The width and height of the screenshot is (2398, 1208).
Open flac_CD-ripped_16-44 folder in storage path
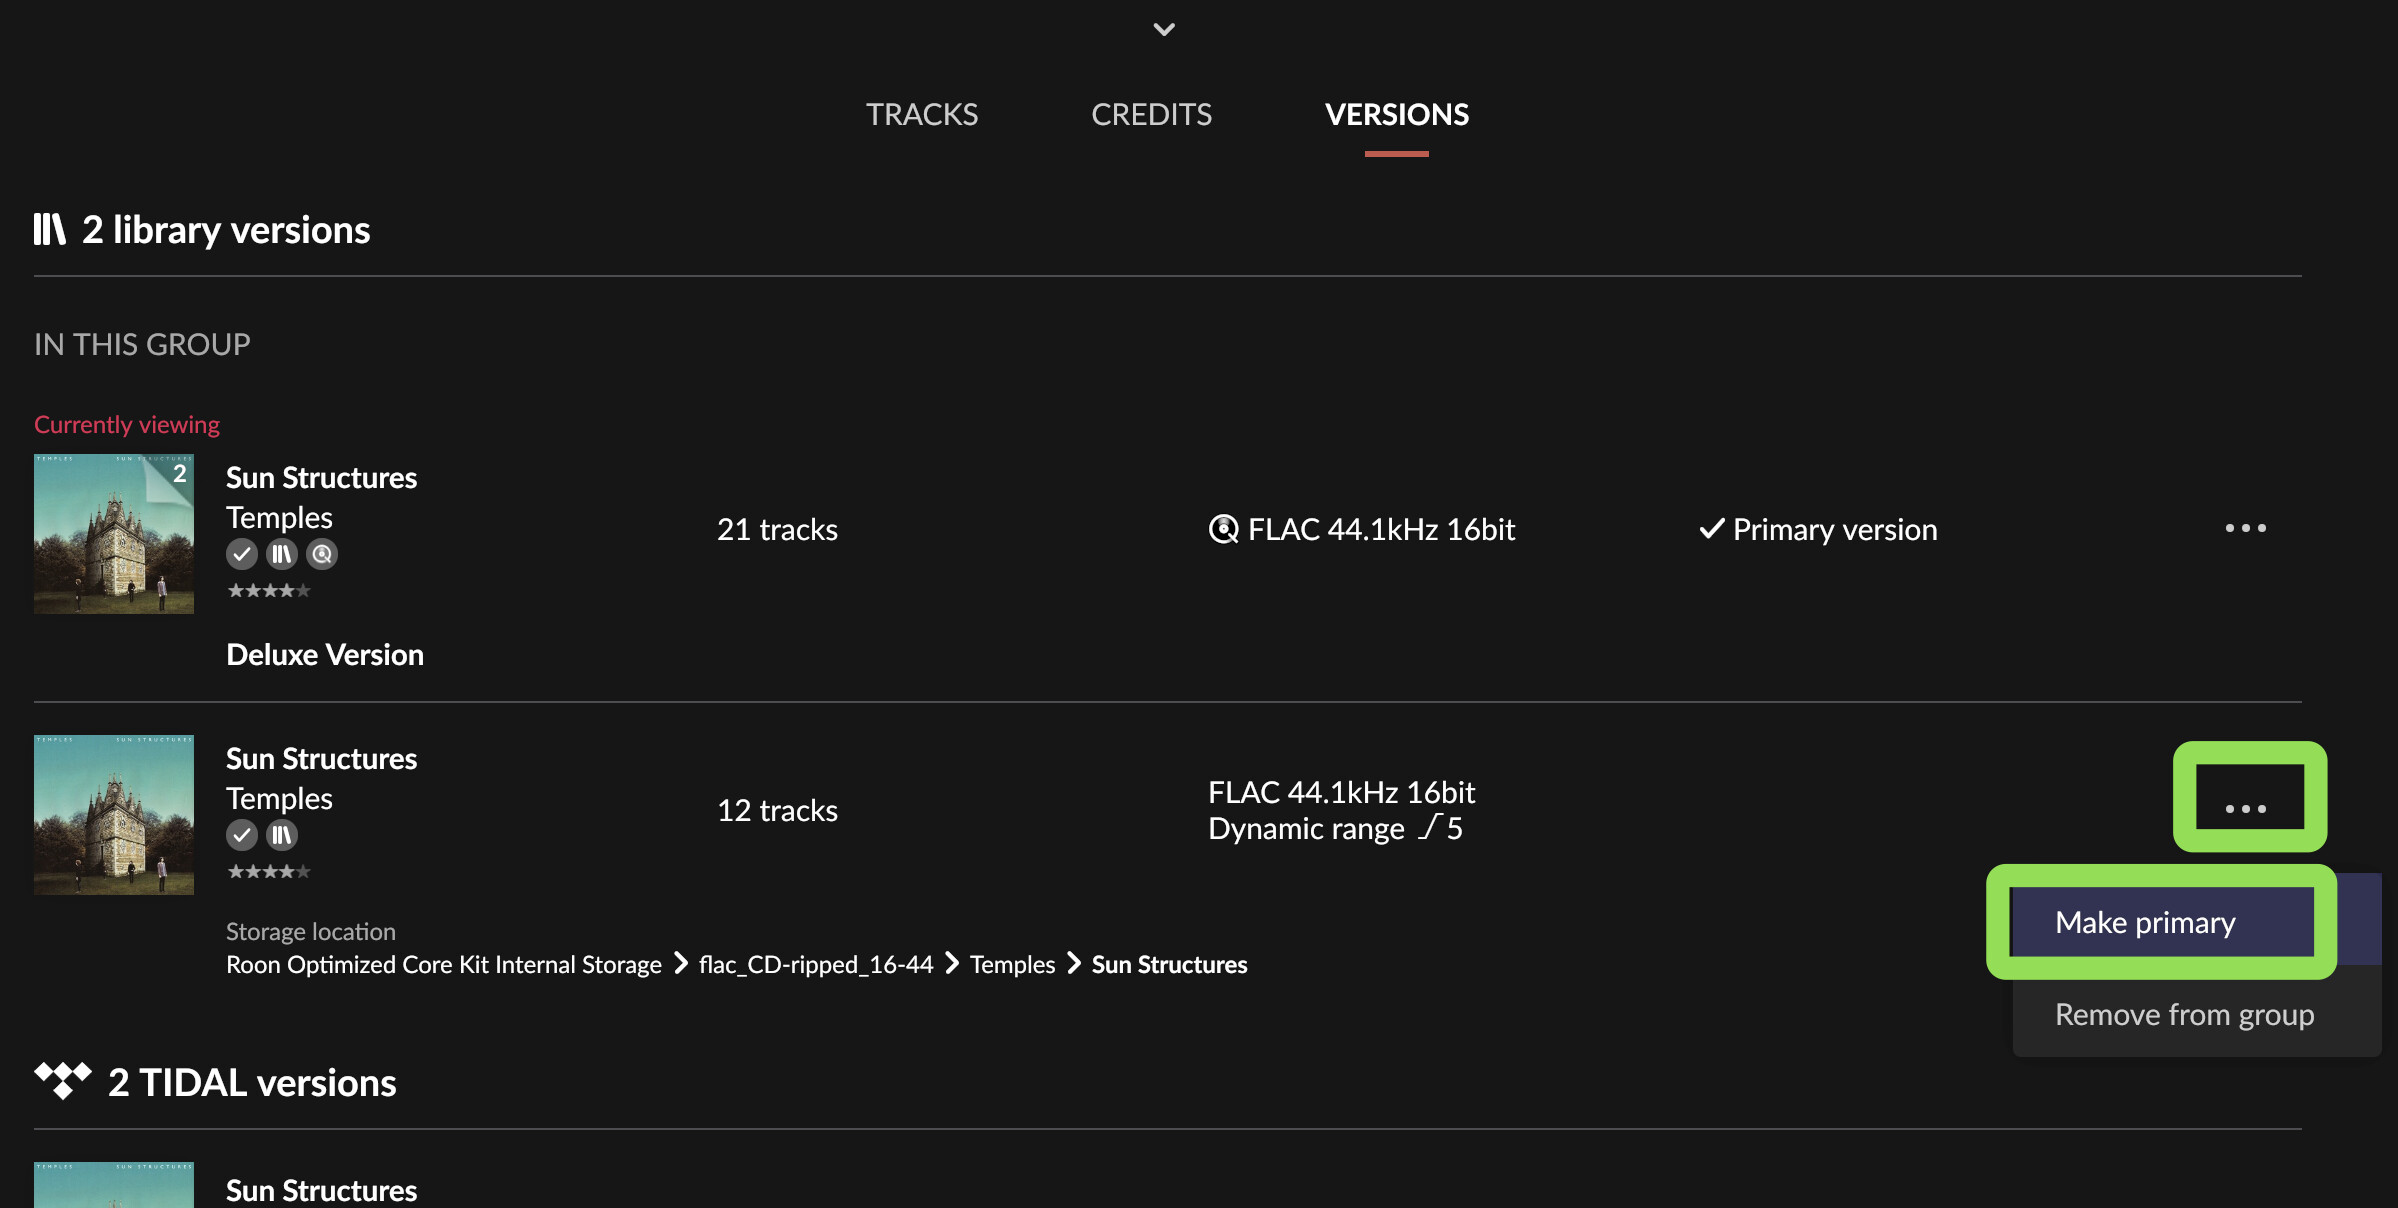click(816, 964)
